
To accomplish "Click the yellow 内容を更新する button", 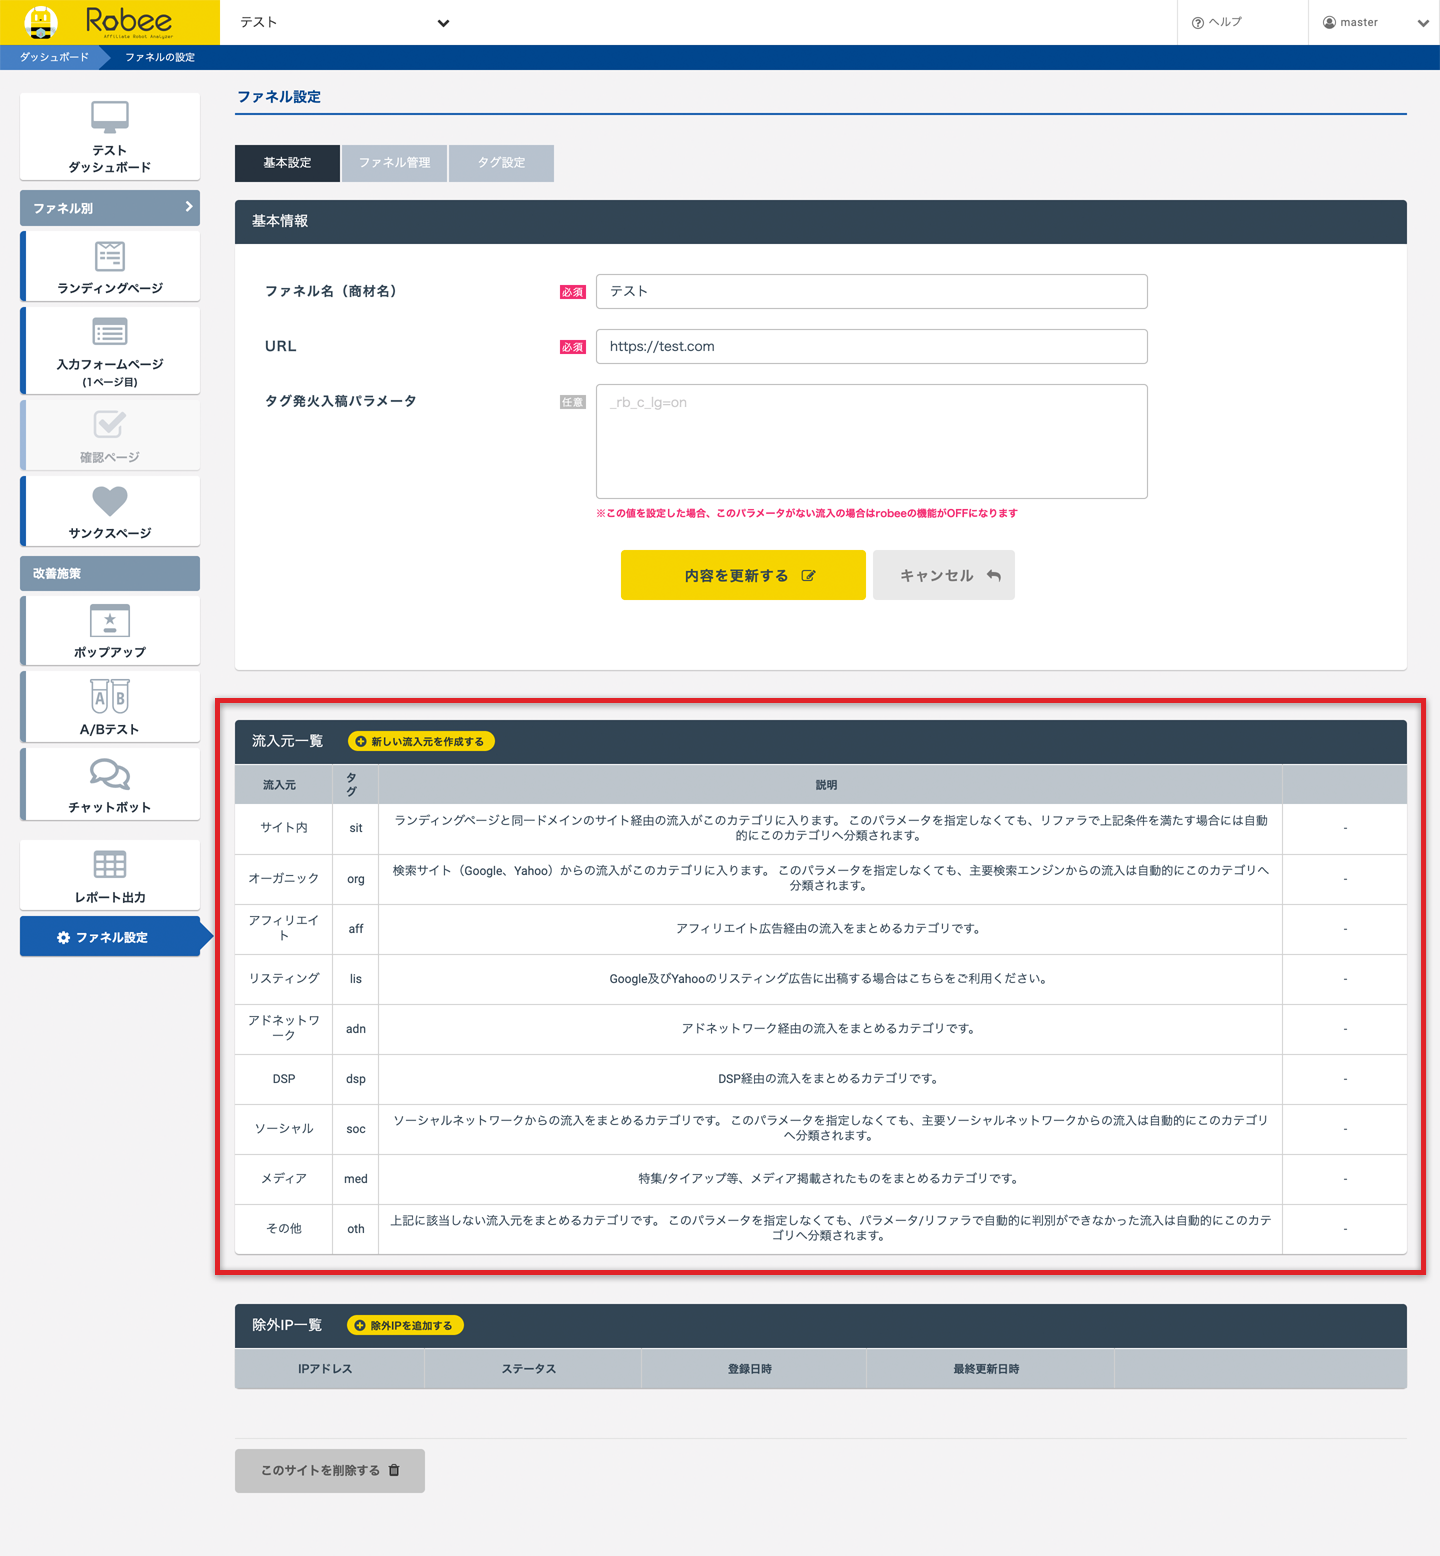I will tap(743, 575).
